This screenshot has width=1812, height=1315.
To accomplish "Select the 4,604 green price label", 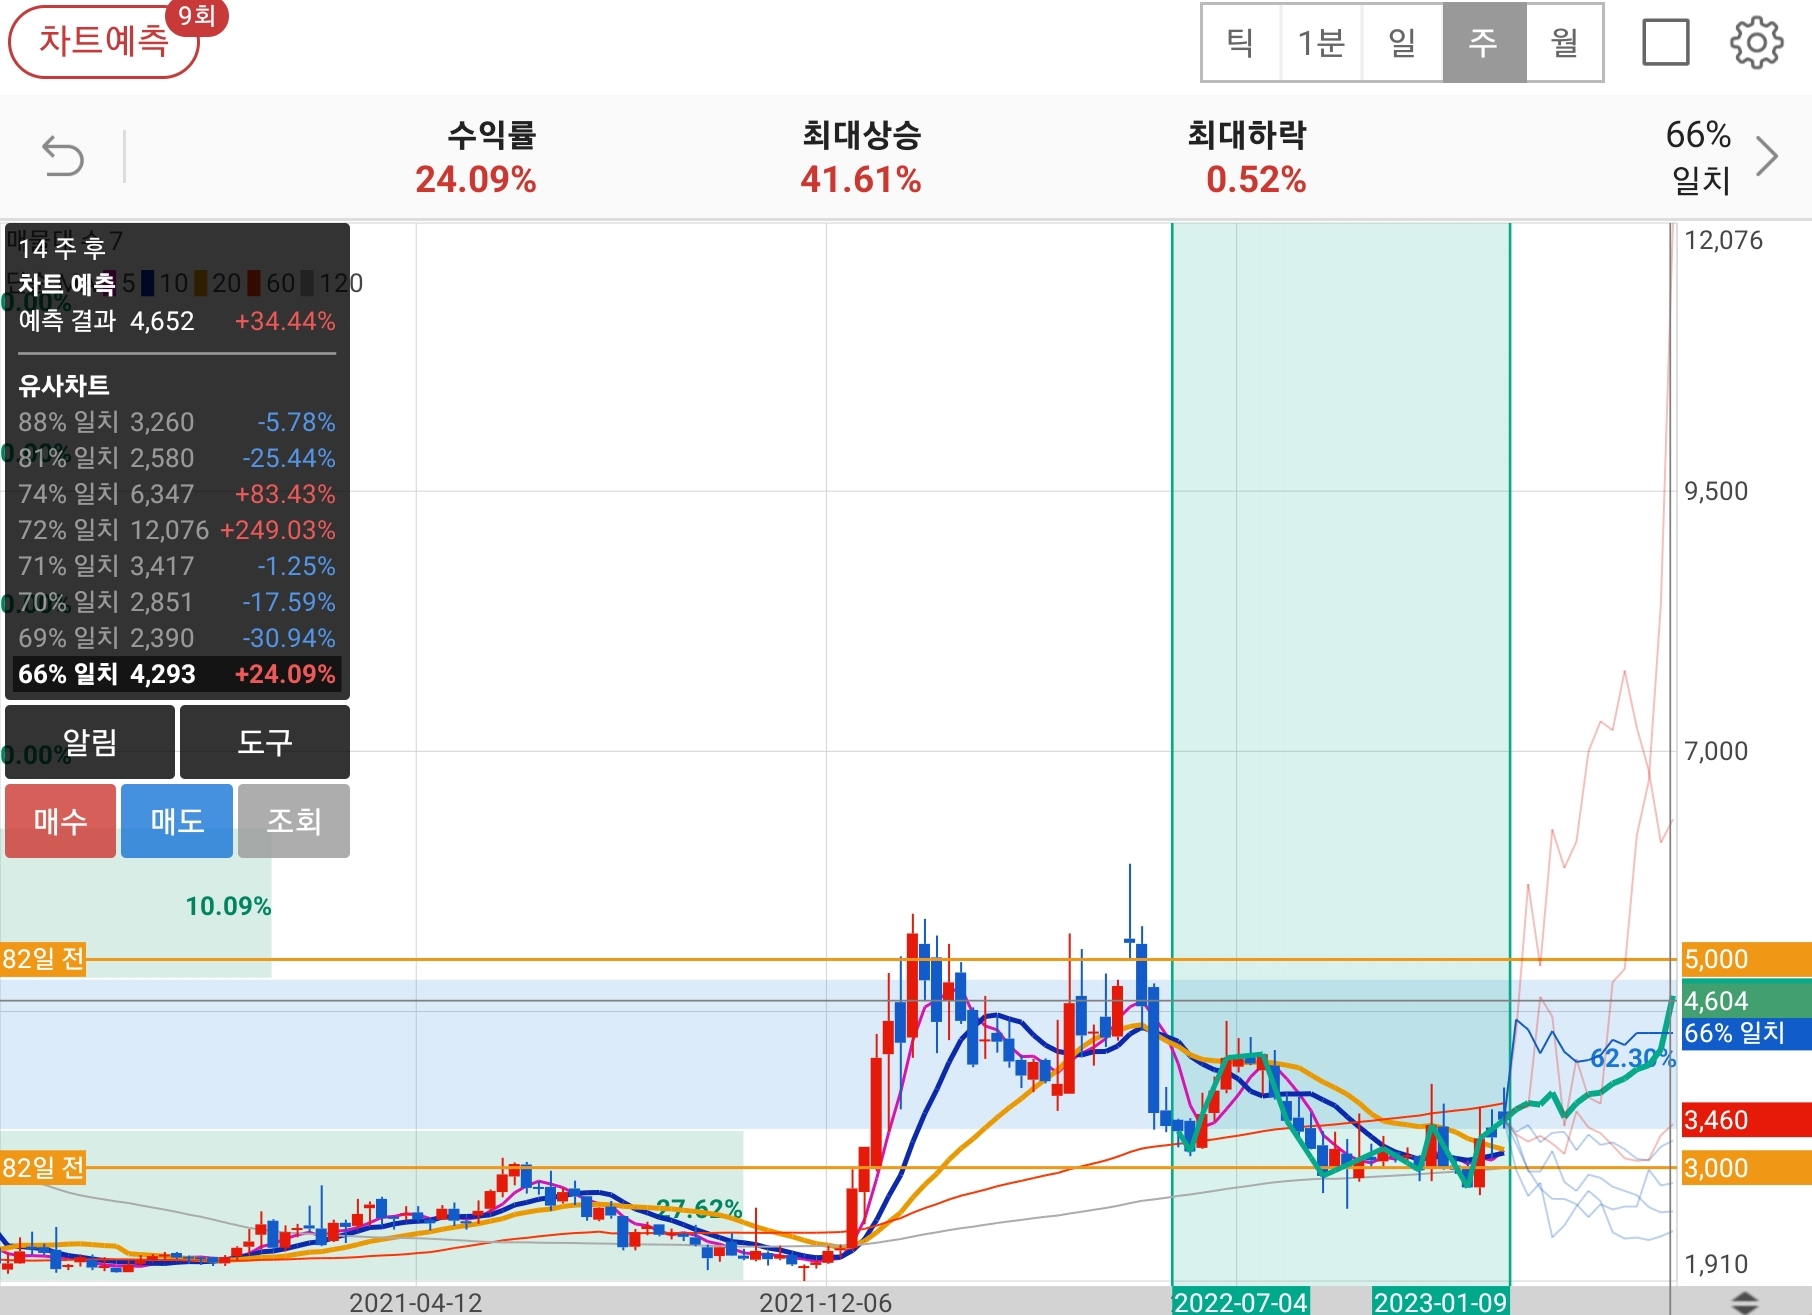I will coord(1746,1000).
